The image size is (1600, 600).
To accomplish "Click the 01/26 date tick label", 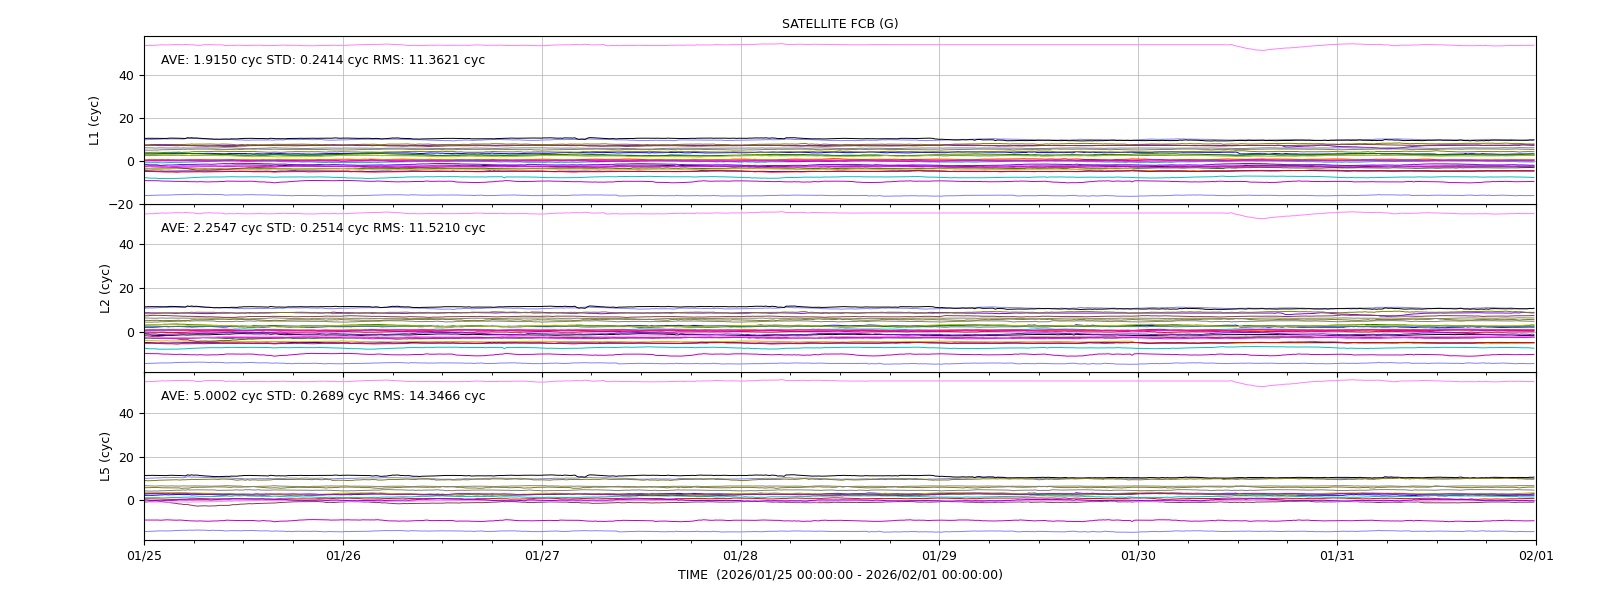I will pyautogui.click(x=343, y=556).
